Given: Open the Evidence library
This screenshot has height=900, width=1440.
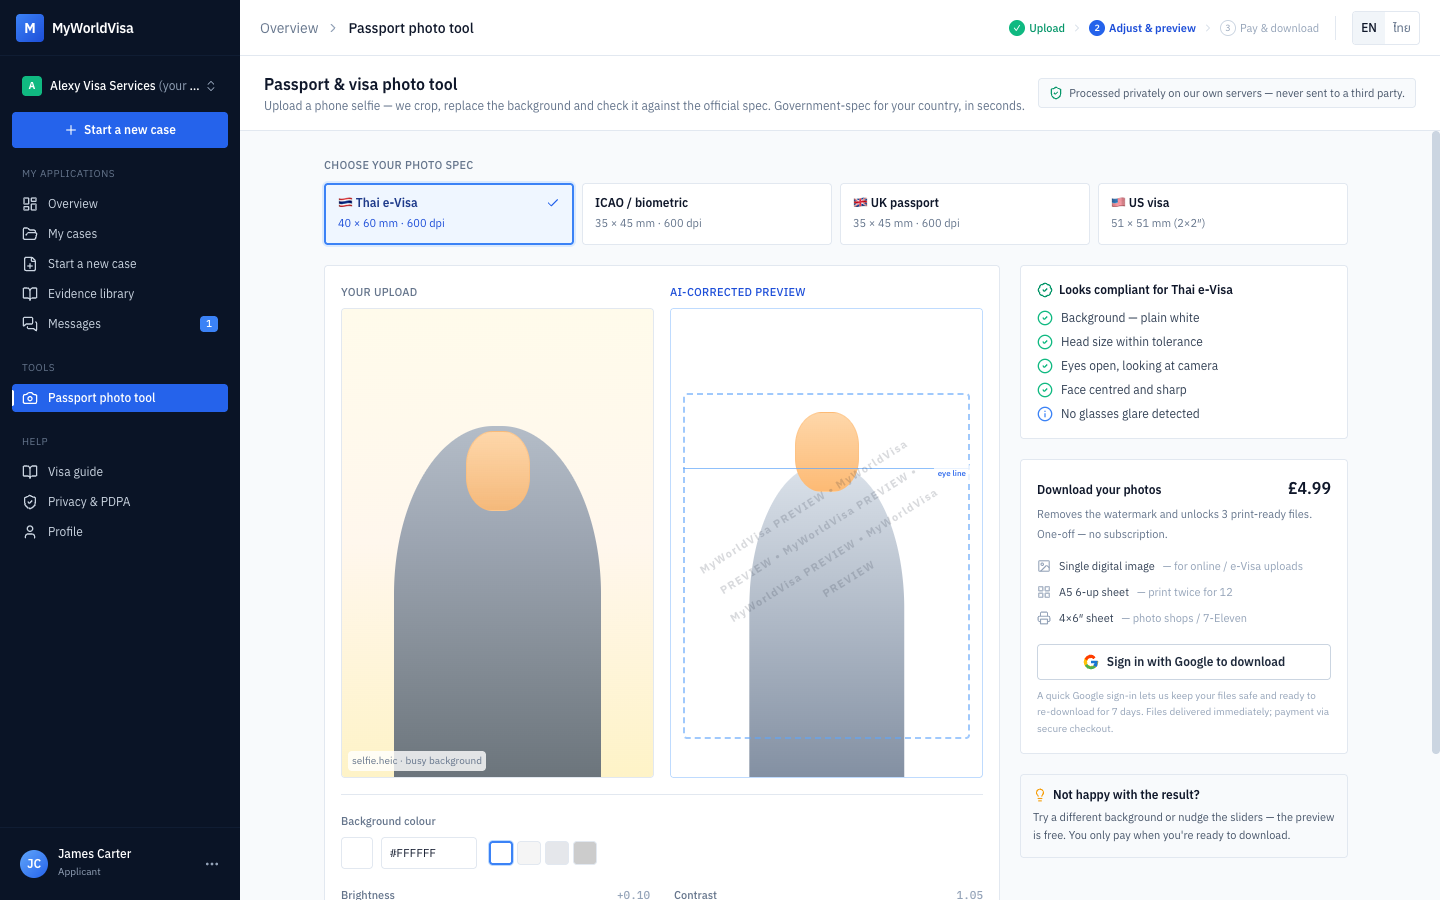Looking at the screenshot, I should point(120,294).
